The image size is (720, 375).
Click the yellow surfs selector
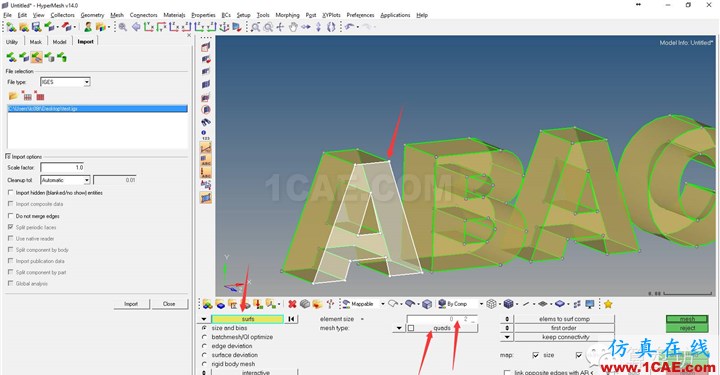click(x=248, y=319)
